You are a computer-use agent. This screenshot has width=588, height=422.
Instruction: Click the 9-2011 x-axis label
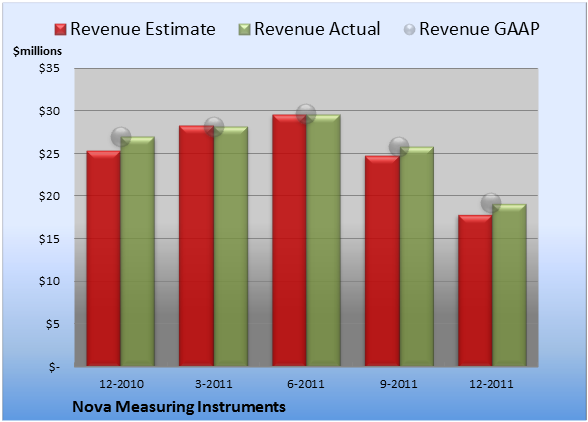(399, 384)
